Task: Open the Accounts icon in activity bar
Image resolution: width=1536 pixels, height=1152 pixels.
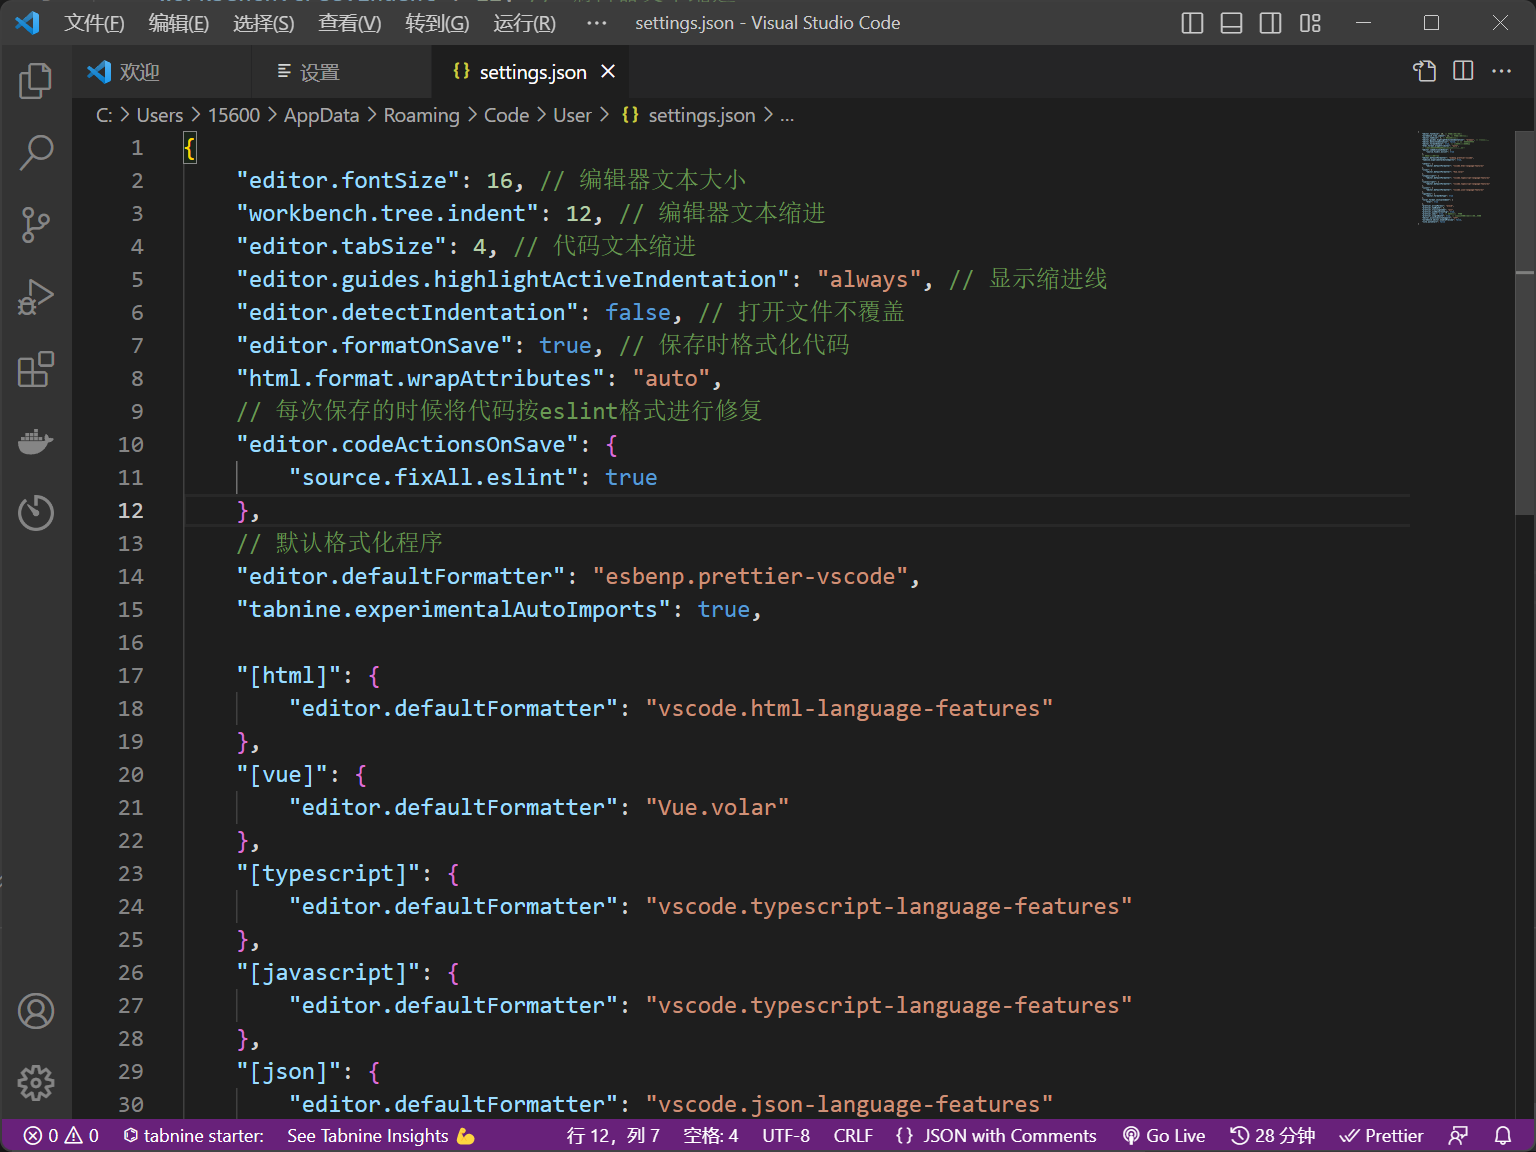Action: point(36,1011)
